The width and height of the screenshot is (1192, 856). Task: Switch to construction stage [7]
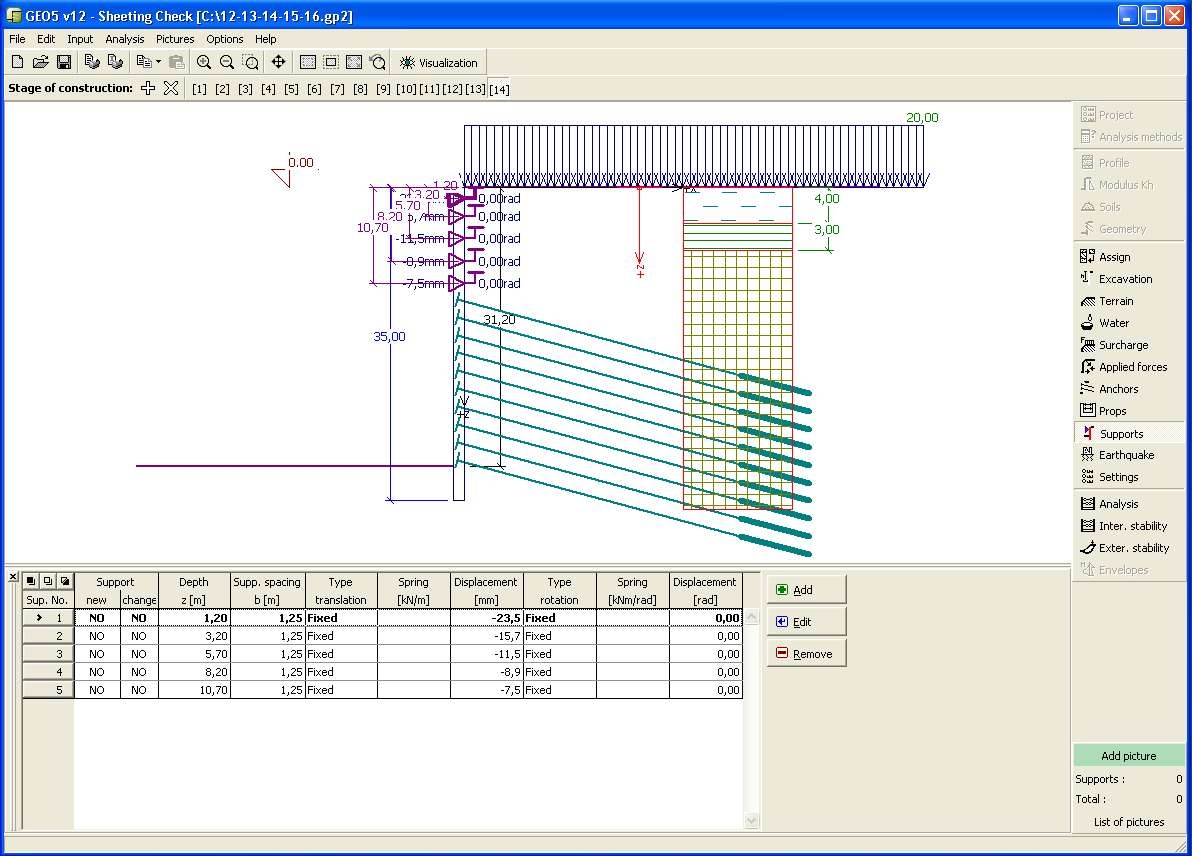click(337, 89)
